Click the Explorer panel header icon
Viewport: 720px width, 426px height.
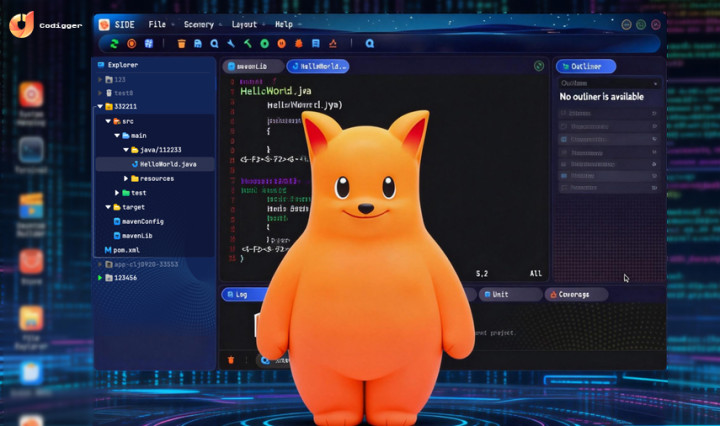tap(101, 65)
